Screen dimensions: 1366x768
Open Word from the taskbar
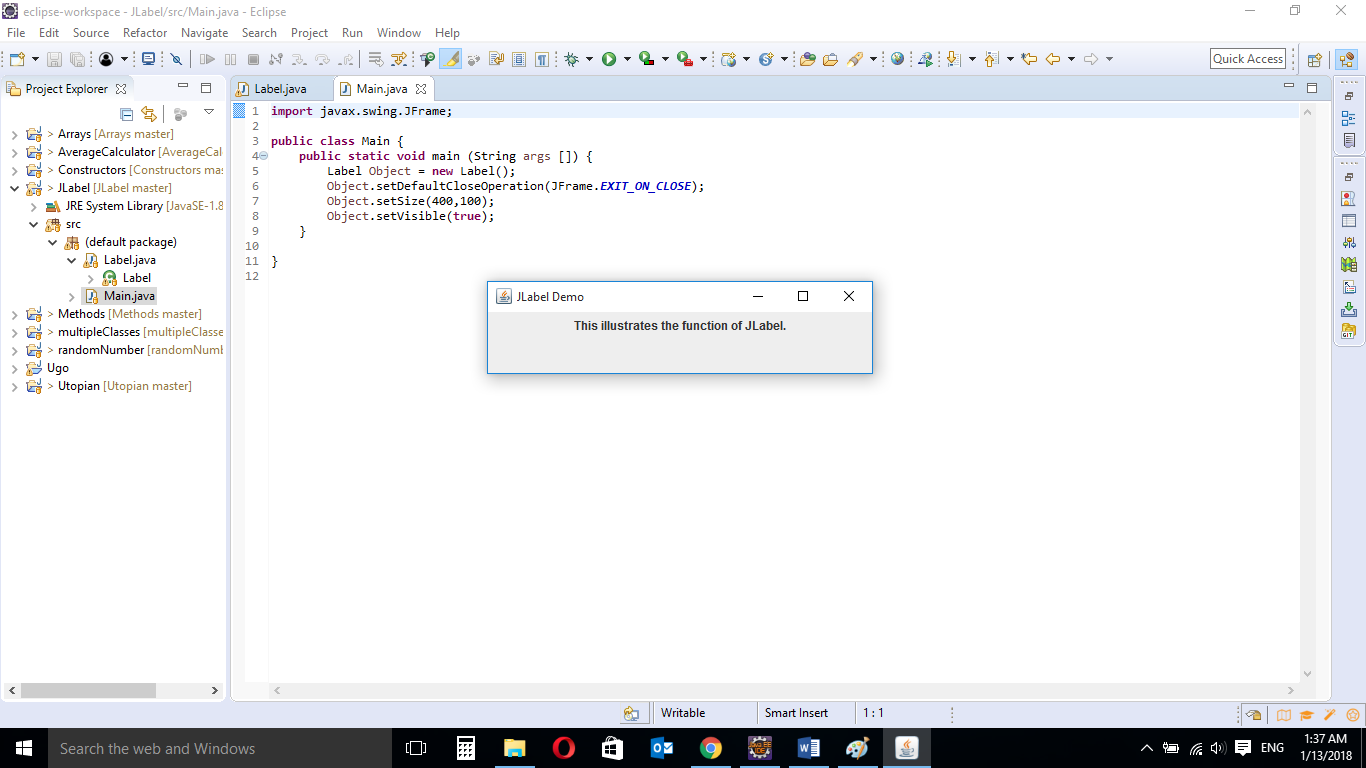pyautogui.click(x=809, y=748)
